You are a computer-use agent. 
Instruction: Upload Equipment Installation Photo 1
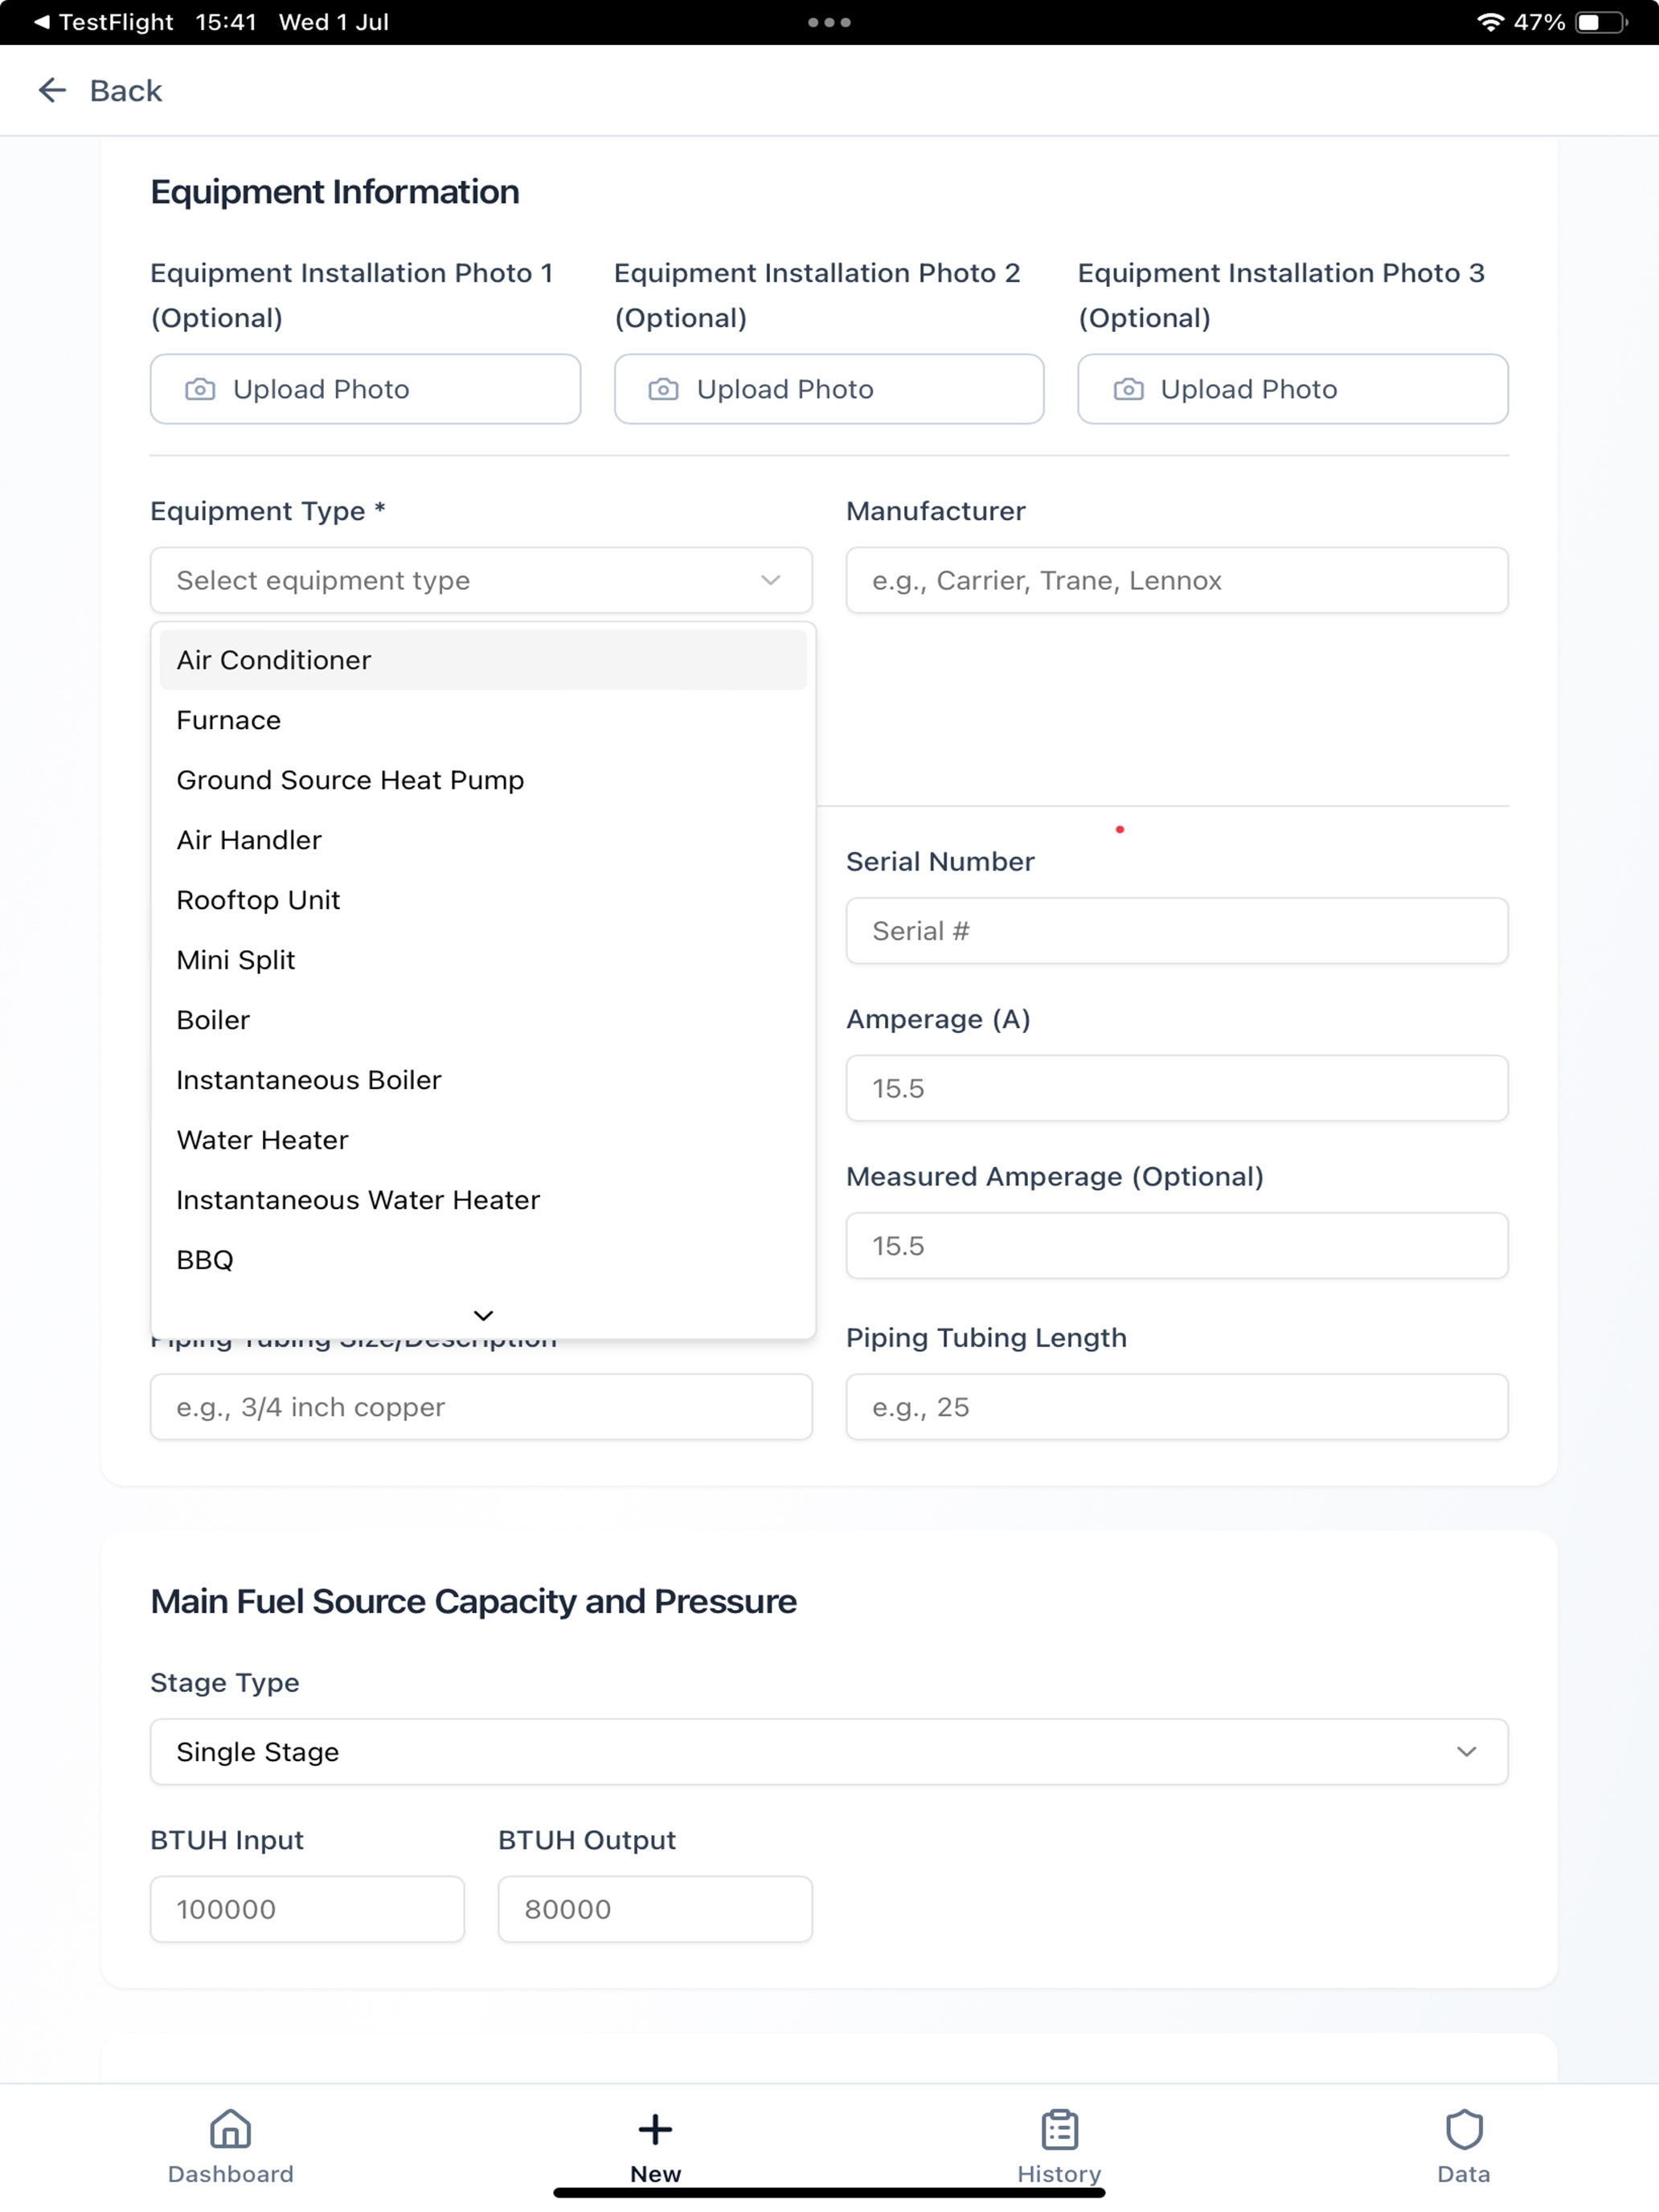[365, 389]
